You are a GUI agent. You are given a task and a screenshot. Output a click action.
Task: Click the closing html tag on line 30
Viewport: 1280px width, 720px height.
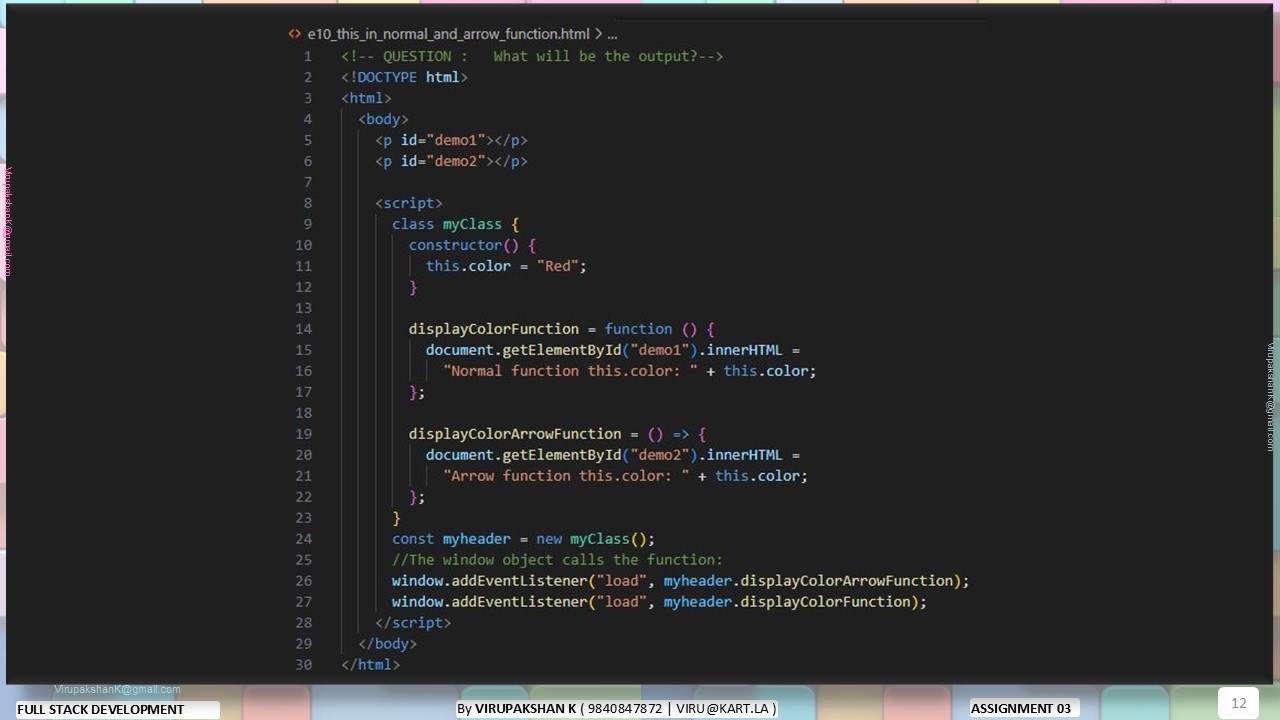point(370,665)
